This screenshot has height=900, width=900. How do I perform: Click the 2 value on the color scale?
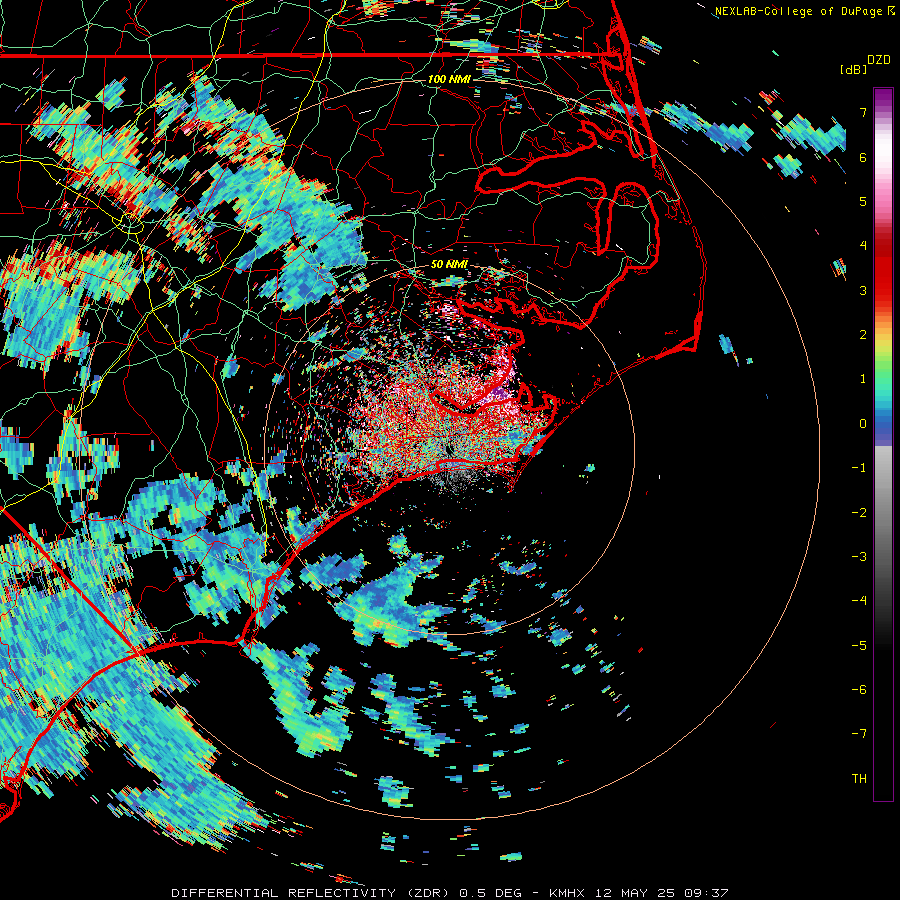click(x=863, y=335)
